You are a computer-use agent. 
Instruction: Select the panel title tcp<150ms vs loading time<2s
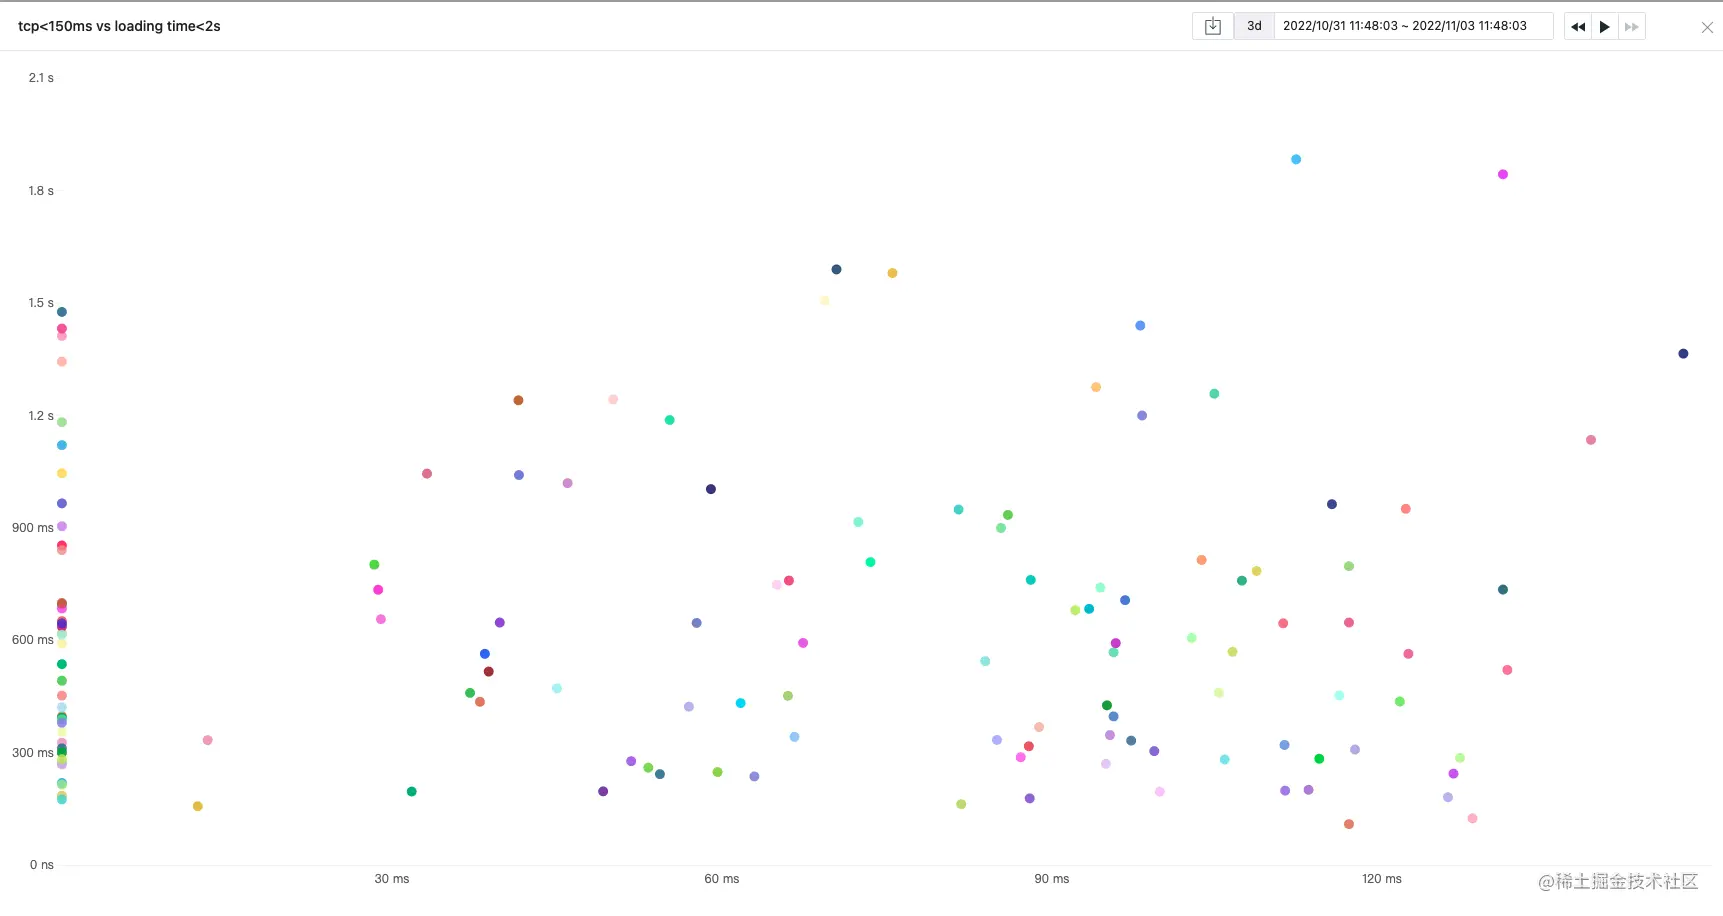pos(119,26)
